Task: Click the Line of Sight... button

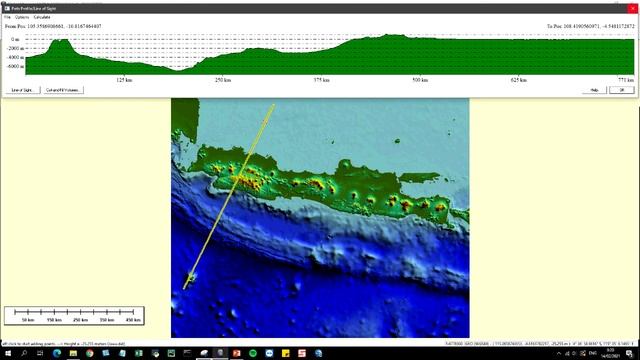Action: [x=23, y=90]
